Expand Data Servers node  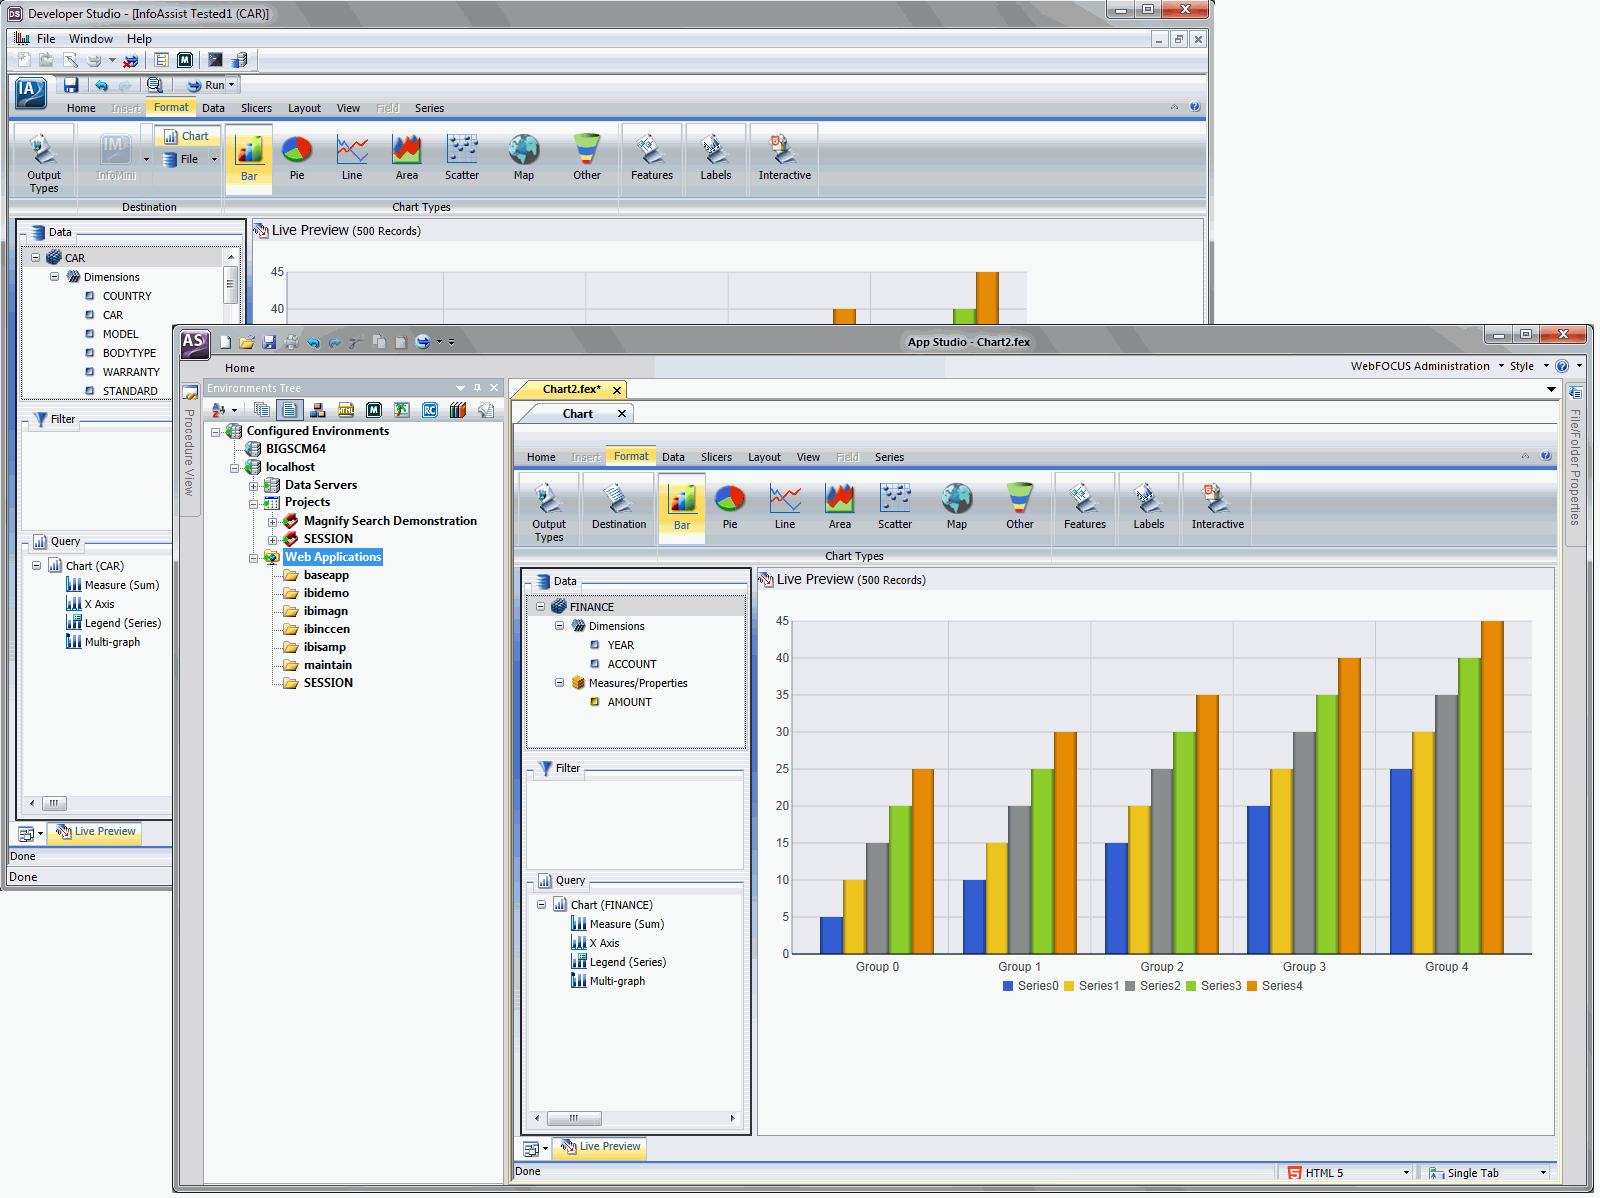pos(254,486)
